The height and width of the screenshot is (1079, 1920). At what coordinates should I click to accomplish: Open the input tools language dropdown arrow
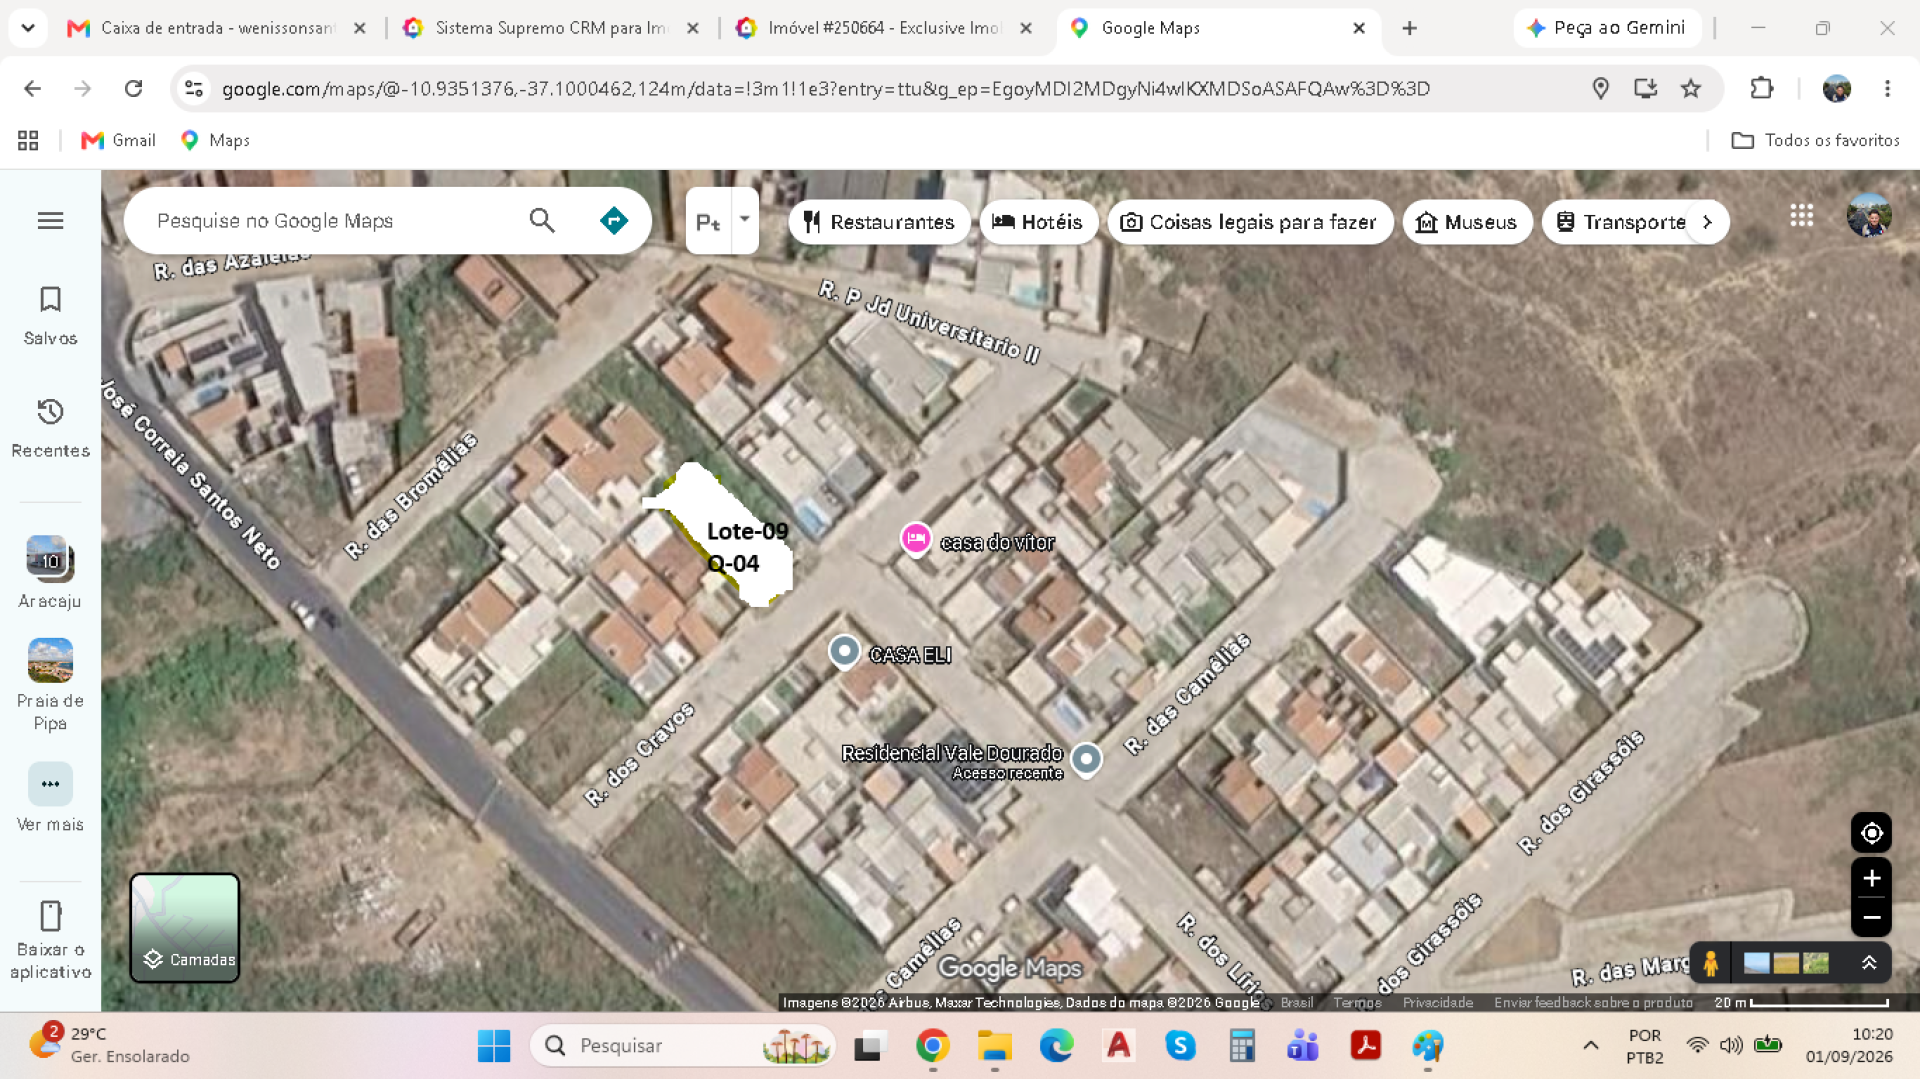pos(744,219)
